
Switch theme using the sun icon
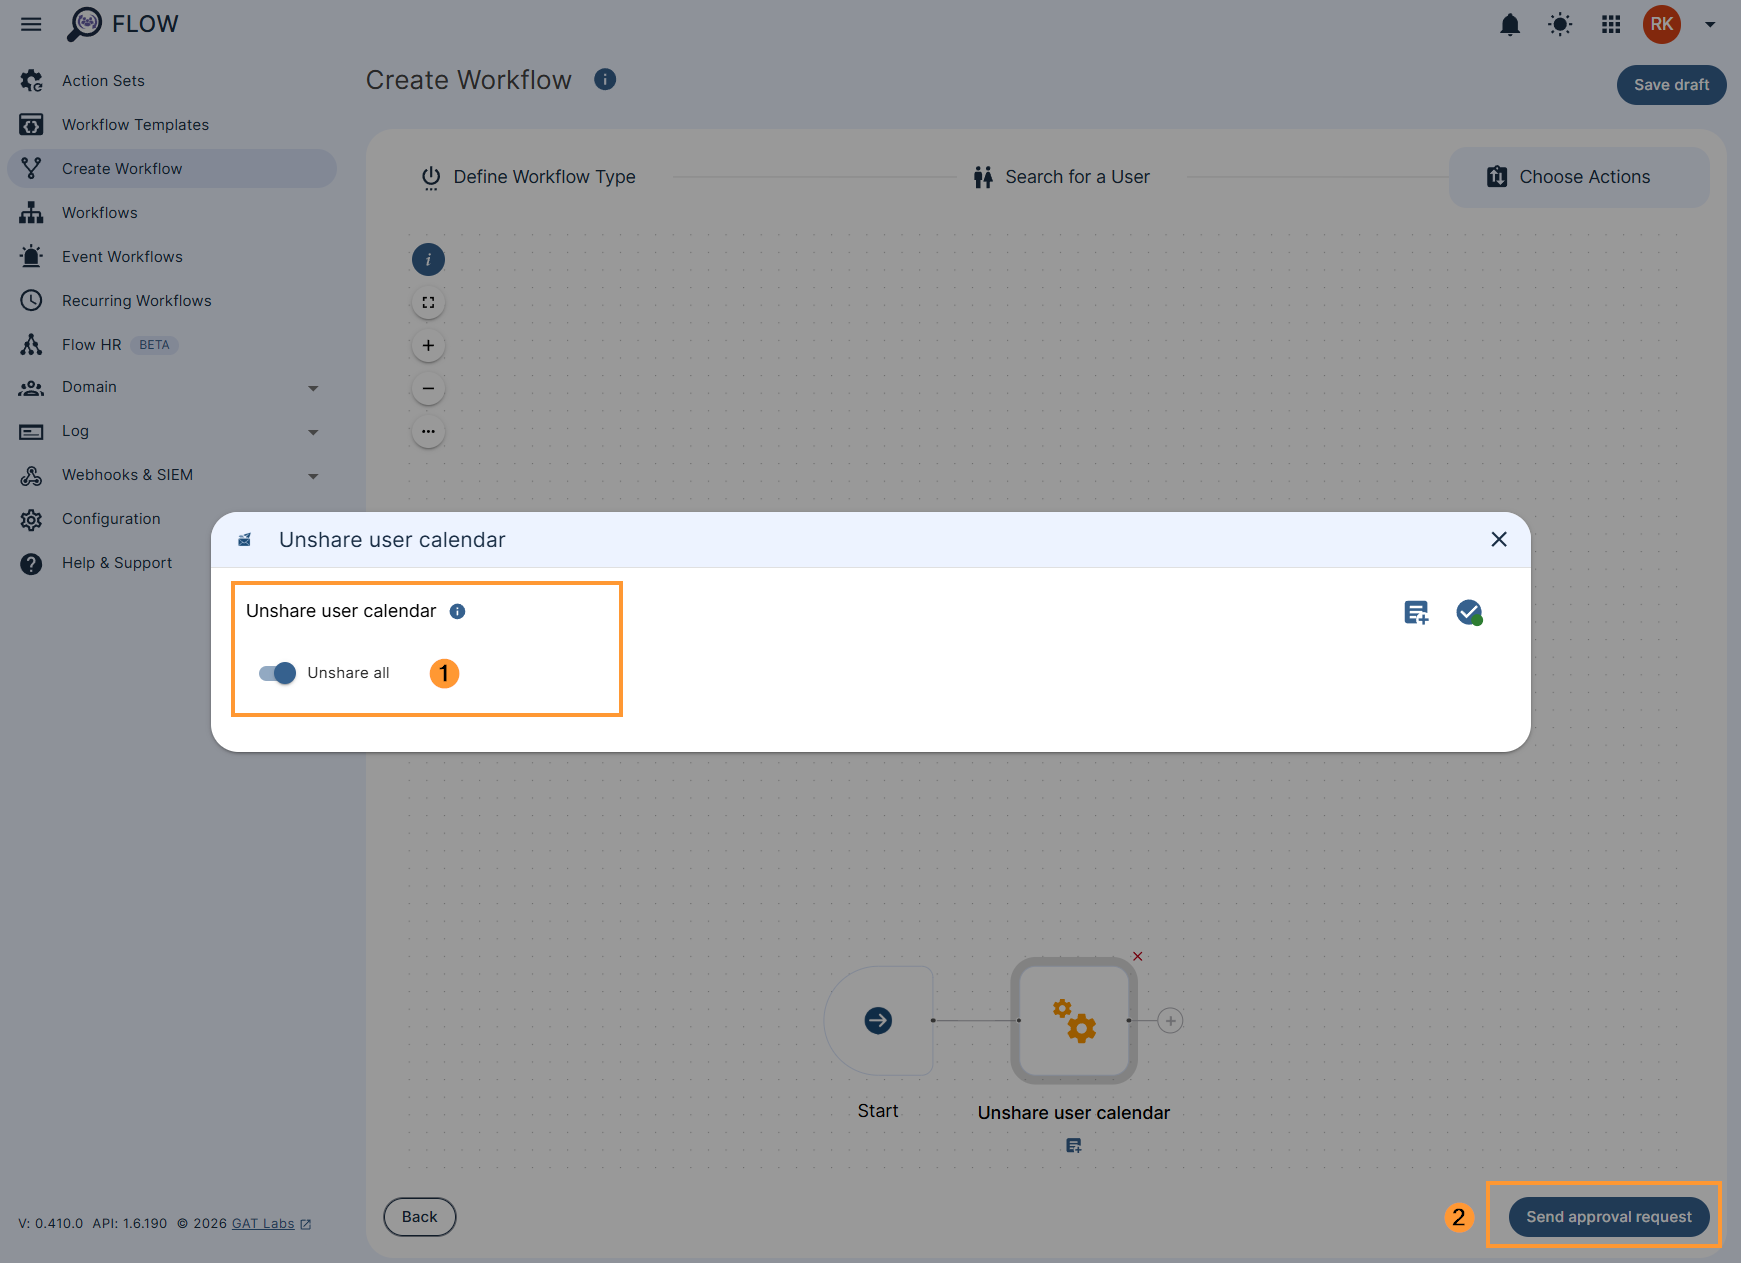point(1559,24)
